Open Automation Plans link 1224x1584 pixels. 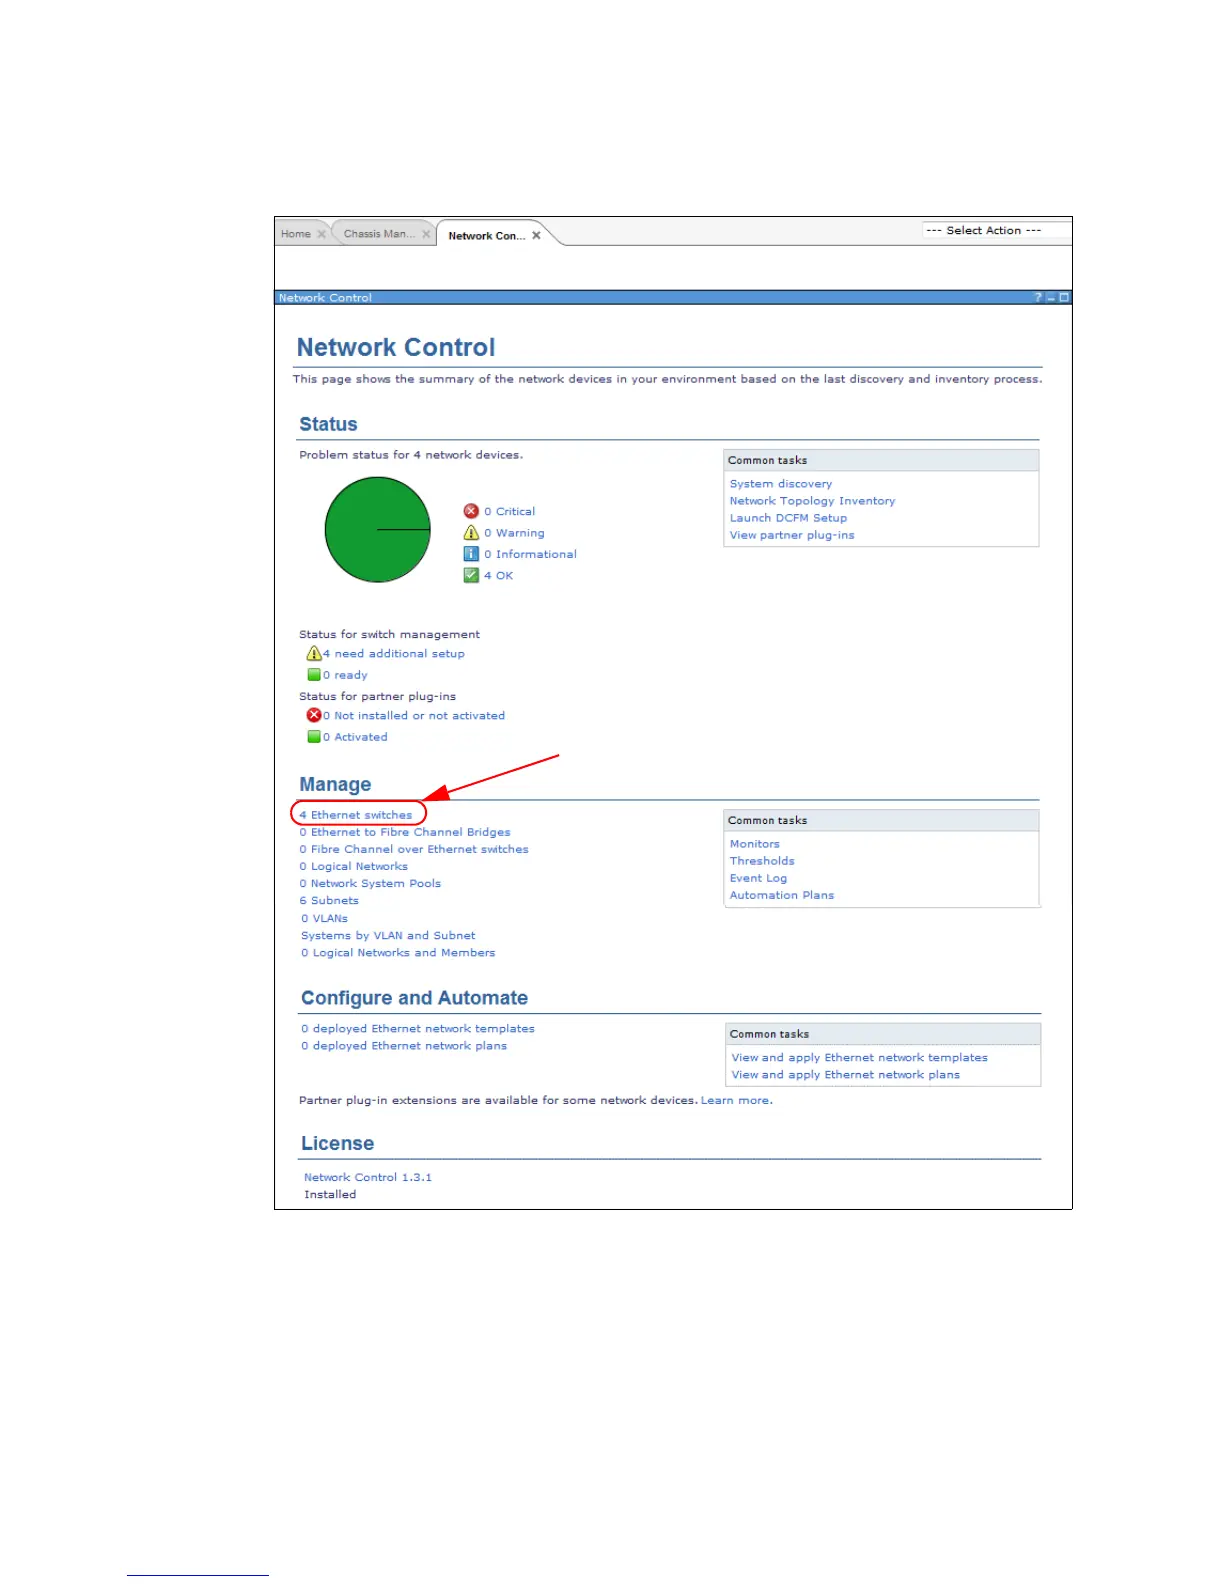click(x=781, y=895)
